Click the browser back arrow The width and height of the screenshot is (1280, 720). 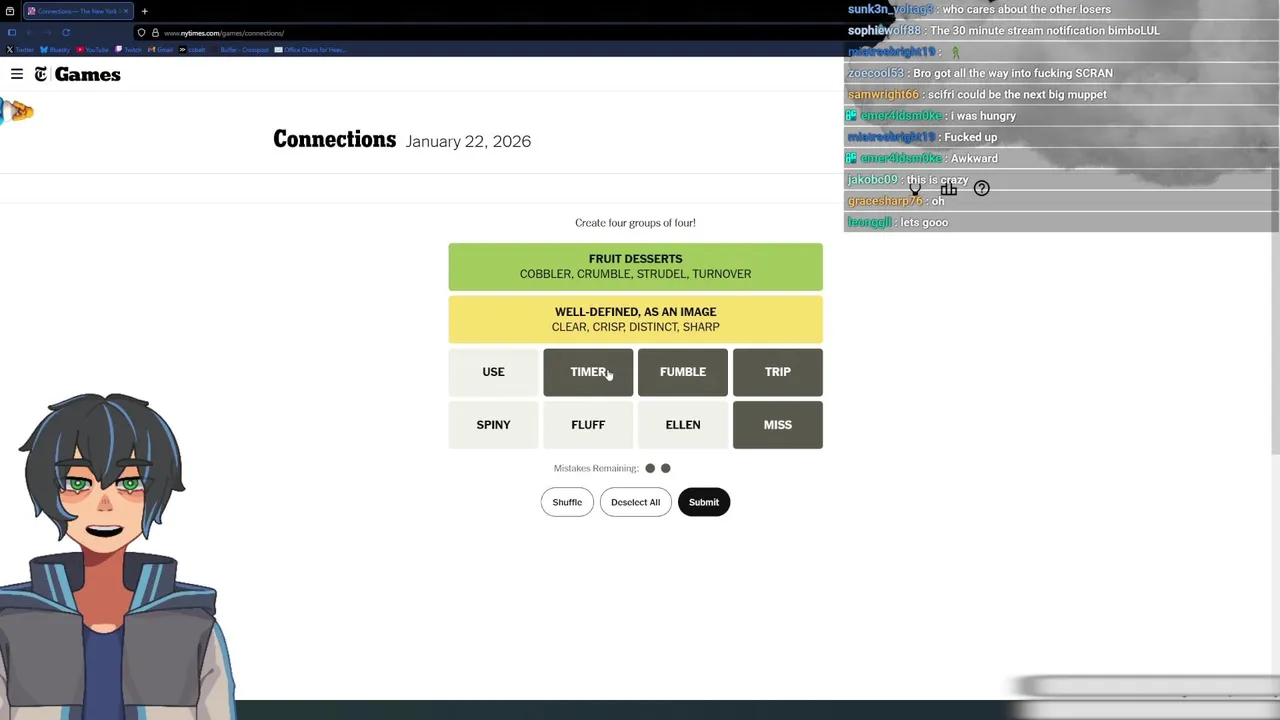[30, 32]
